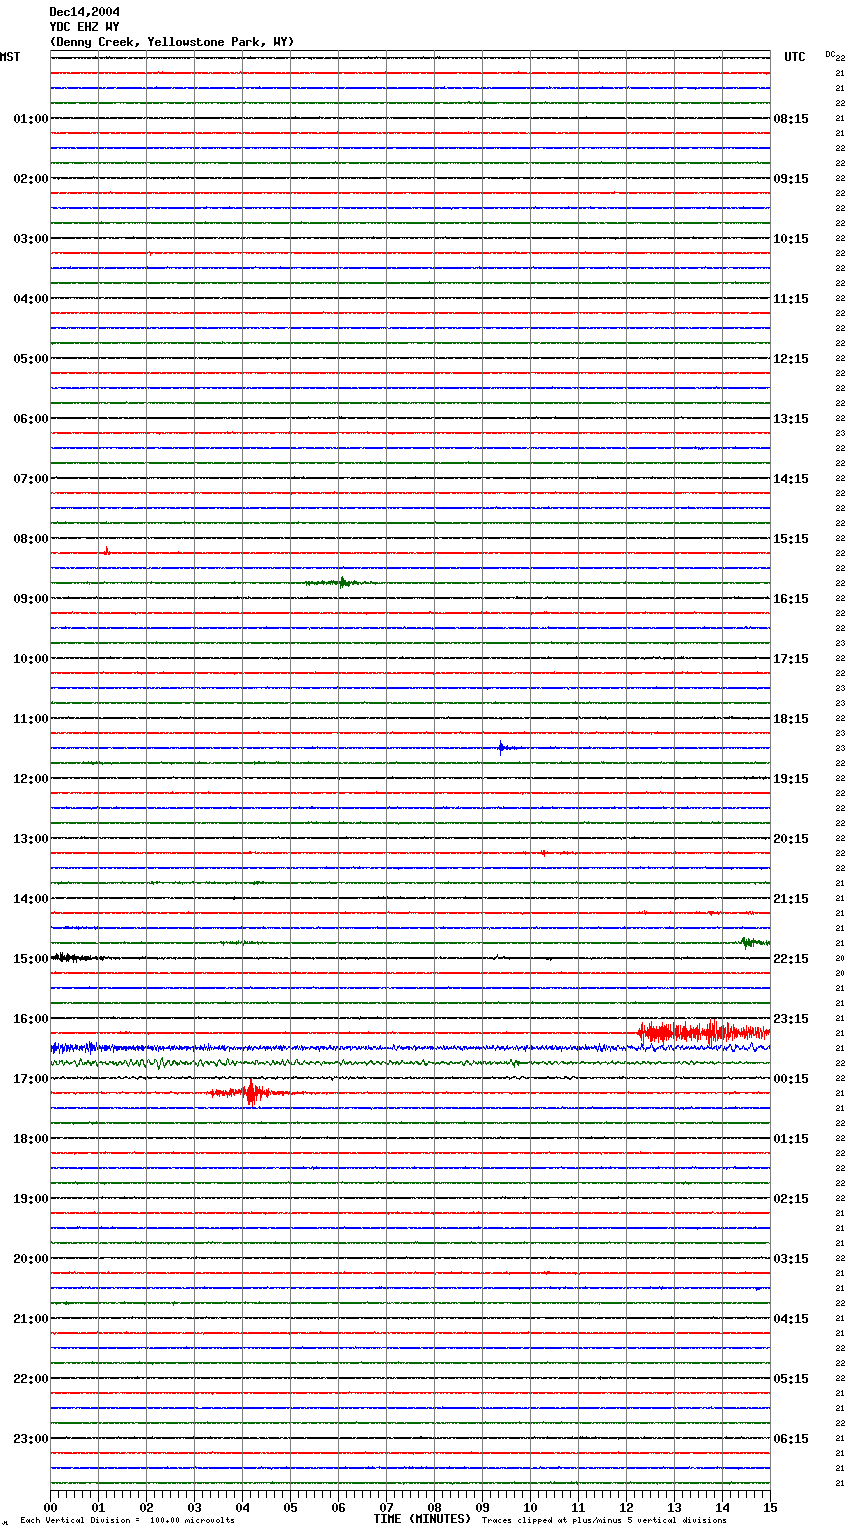Select the 21:00 MST time label
Viewport: 850px width, 1534px height.
point(31,1319)
